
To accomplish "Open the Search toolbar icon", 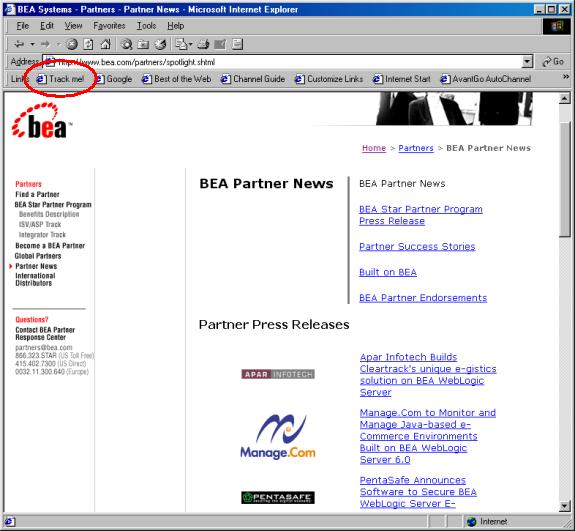I will pos(127,44).
